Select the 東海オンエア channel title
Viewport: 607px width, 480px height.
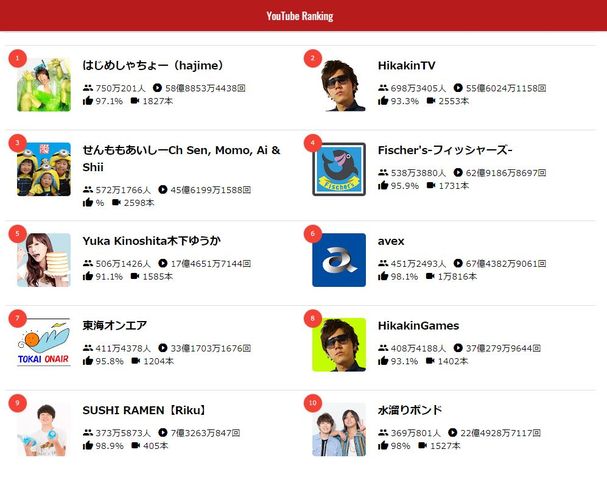pyautogui.click(x=115, y=325)
